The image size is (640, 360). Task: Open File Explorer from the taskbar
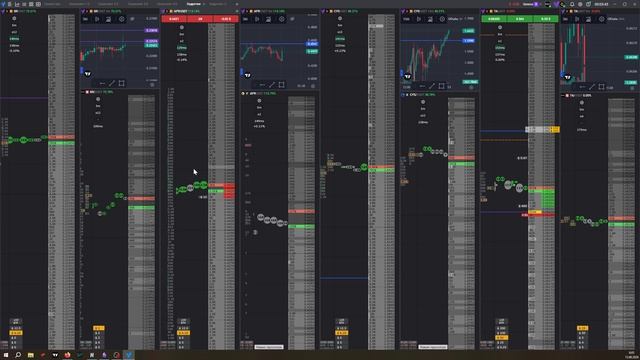tap(31, 355)
